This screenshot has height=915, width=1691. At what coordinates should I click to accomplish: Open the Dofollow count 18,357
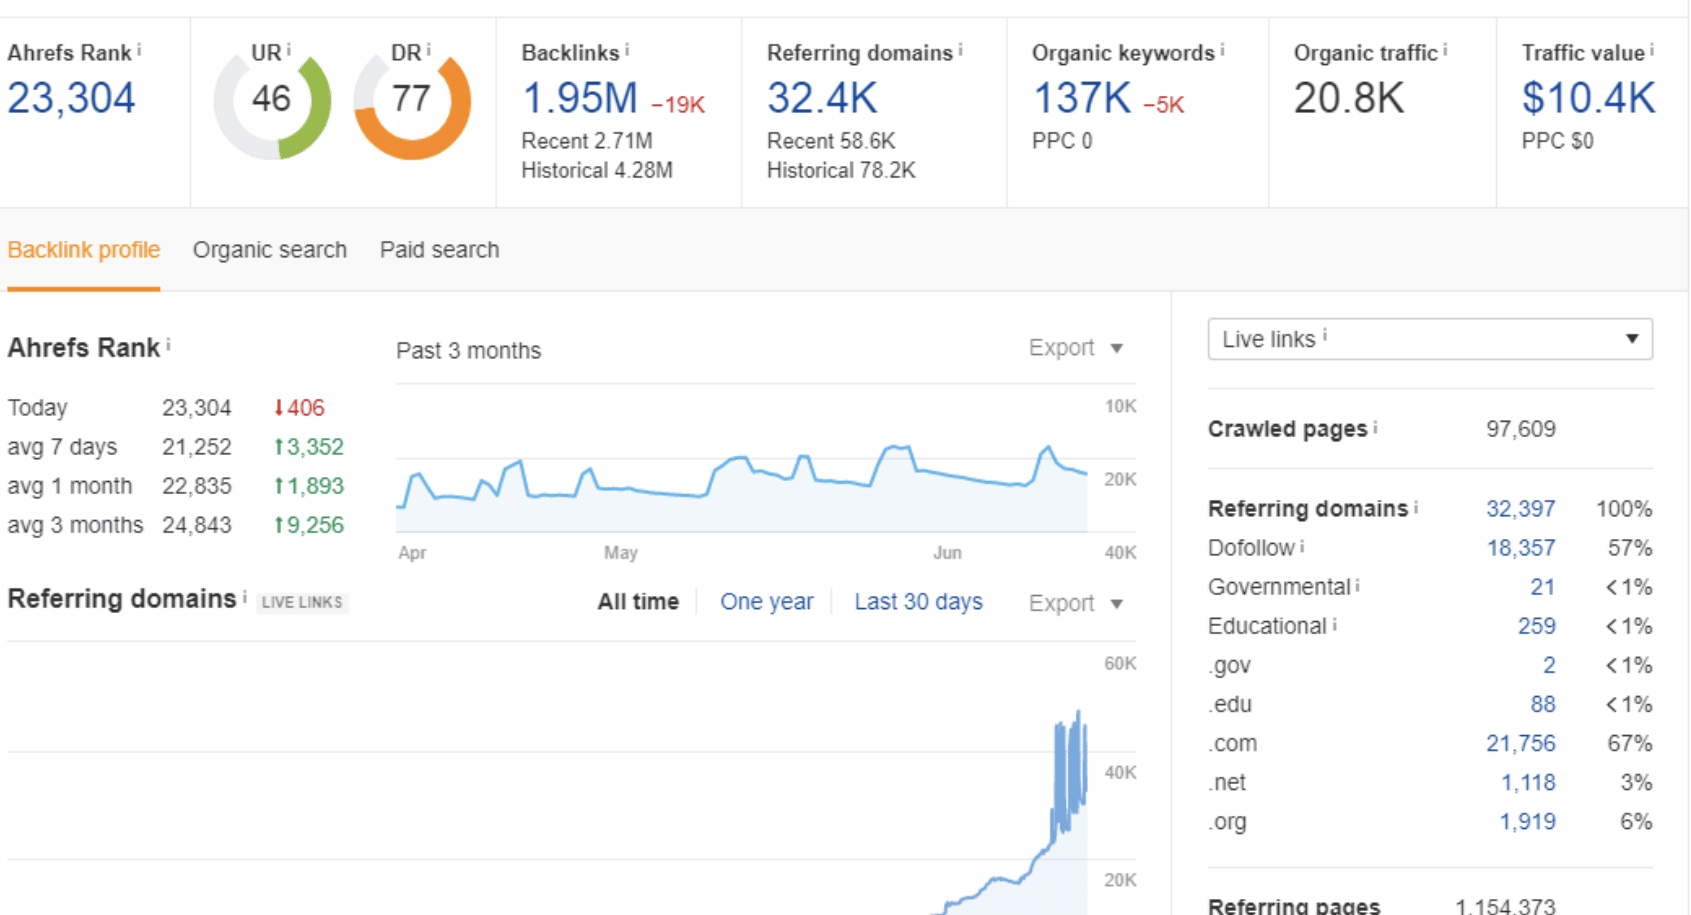point(1521,548)
